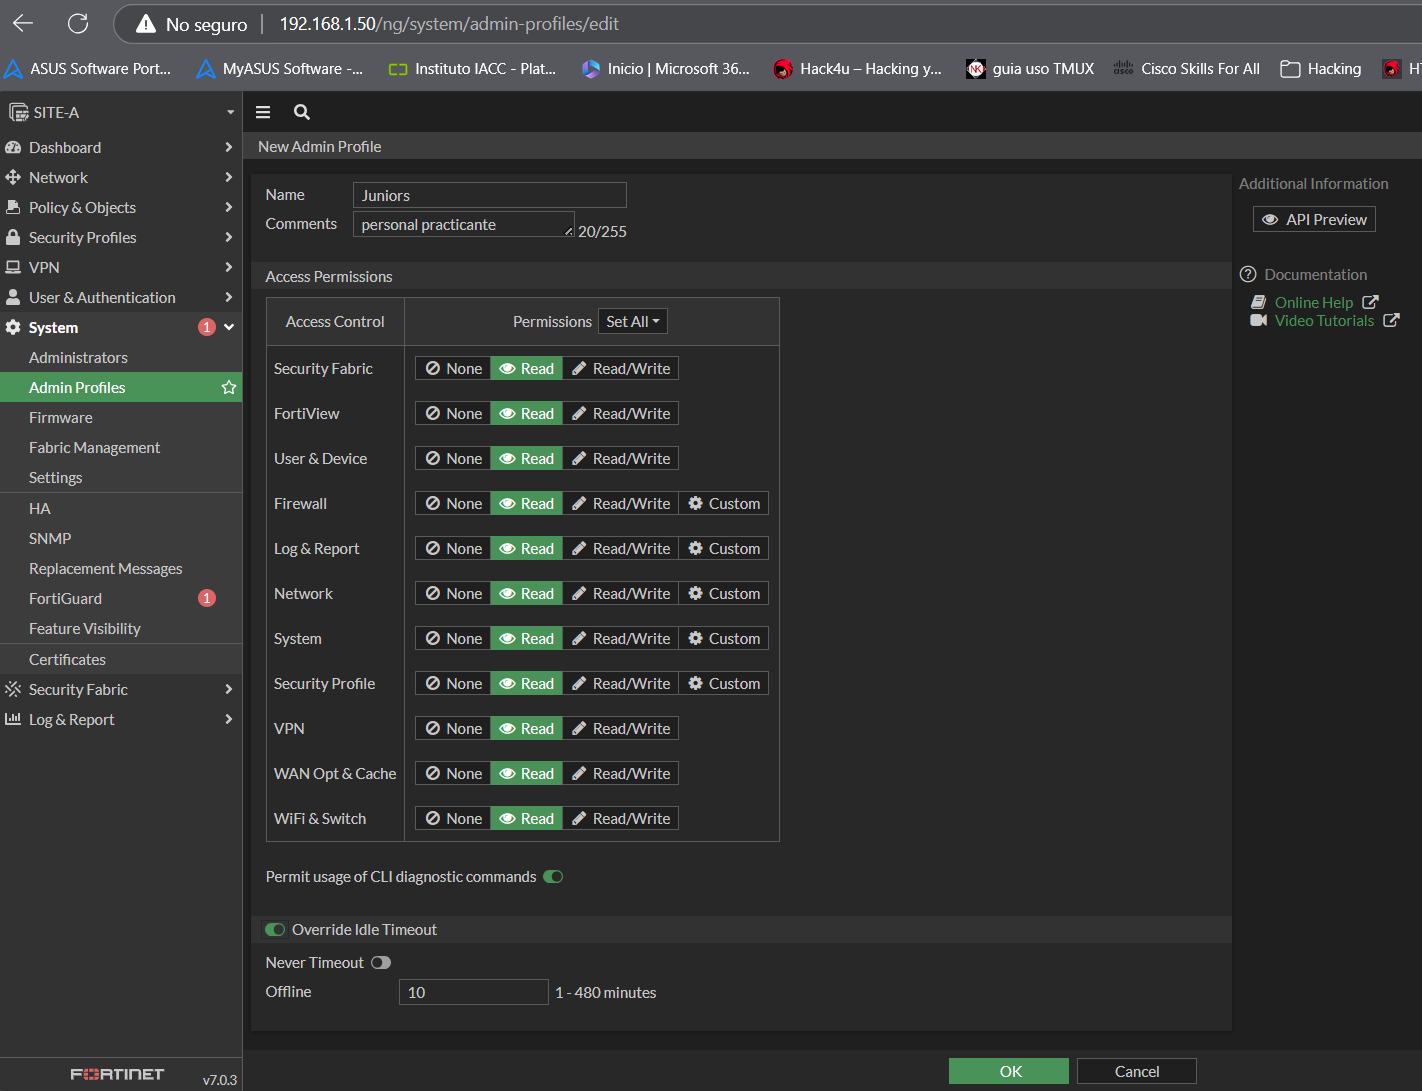
Task: Click the API Preview button
Action: [1314, 219]
